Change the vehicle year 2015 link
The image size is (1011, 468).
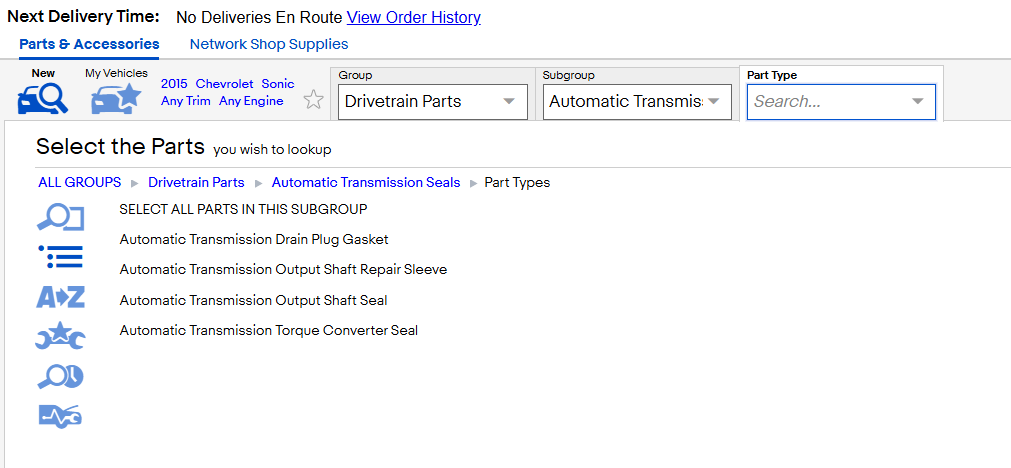pyautogui.click(x=174, y=84)
